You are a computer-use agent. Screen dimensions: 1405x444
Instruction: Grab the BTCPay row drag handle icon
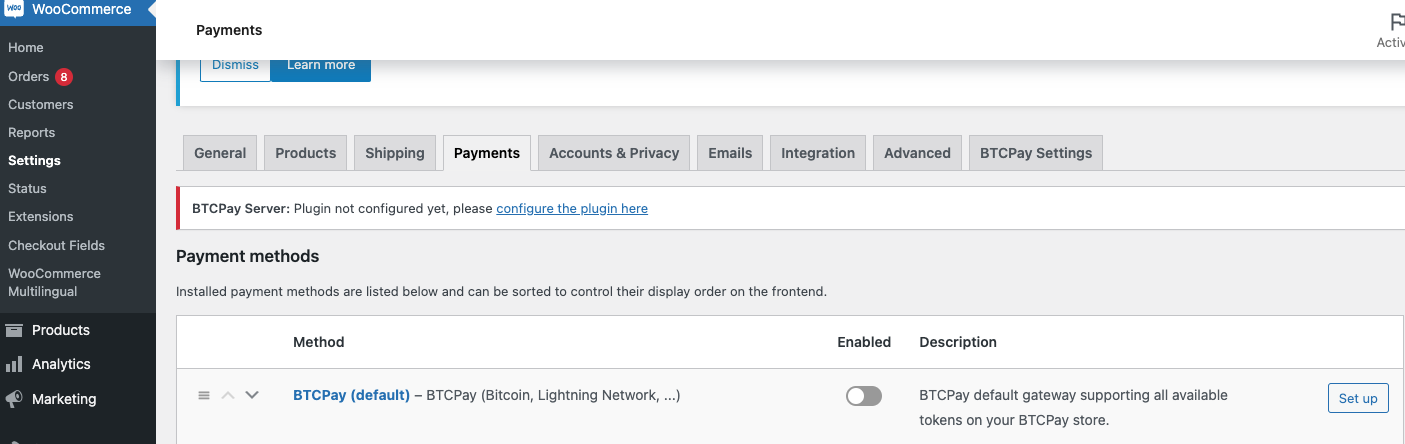tap(204, 395)
